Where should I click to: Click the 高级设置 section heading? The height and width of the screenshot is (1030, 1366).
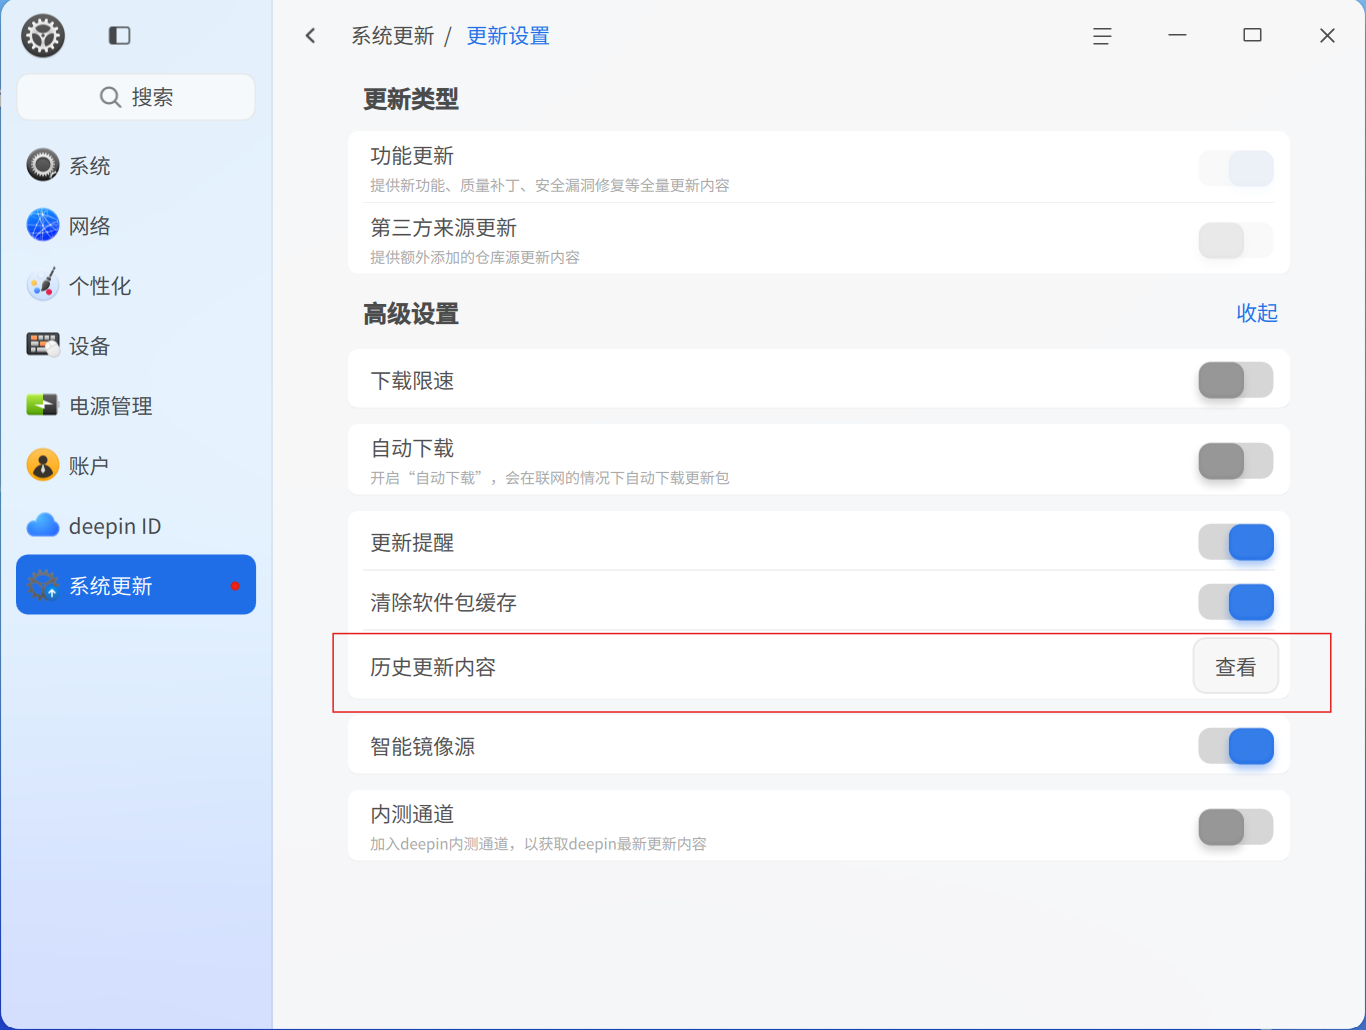(x=411, y=314)
